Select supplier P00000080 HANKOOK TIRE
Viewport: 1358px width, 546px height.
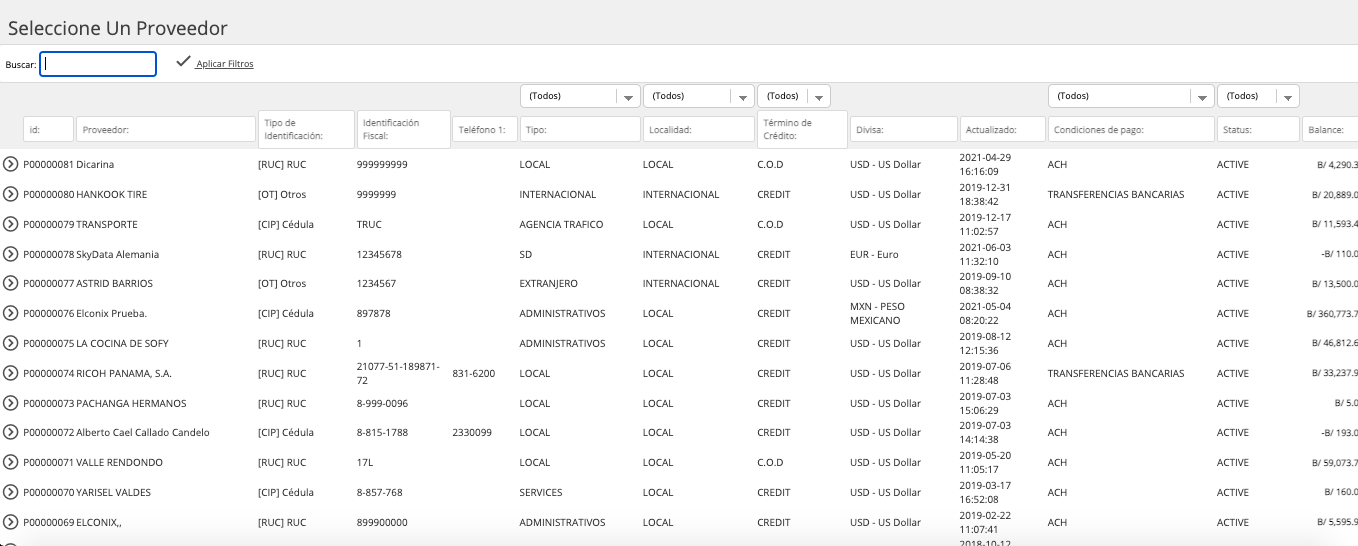[x=85, y=194]
